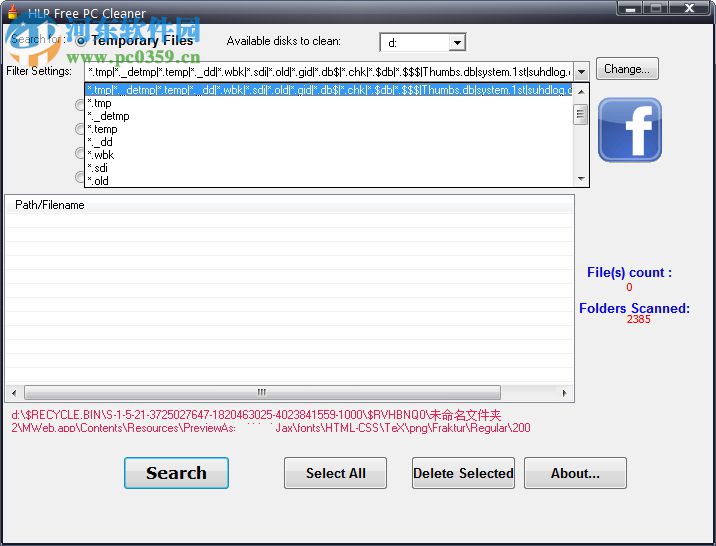716x546 pixels.
Task: Choose the *._dd filter entry
Action: 329,142
